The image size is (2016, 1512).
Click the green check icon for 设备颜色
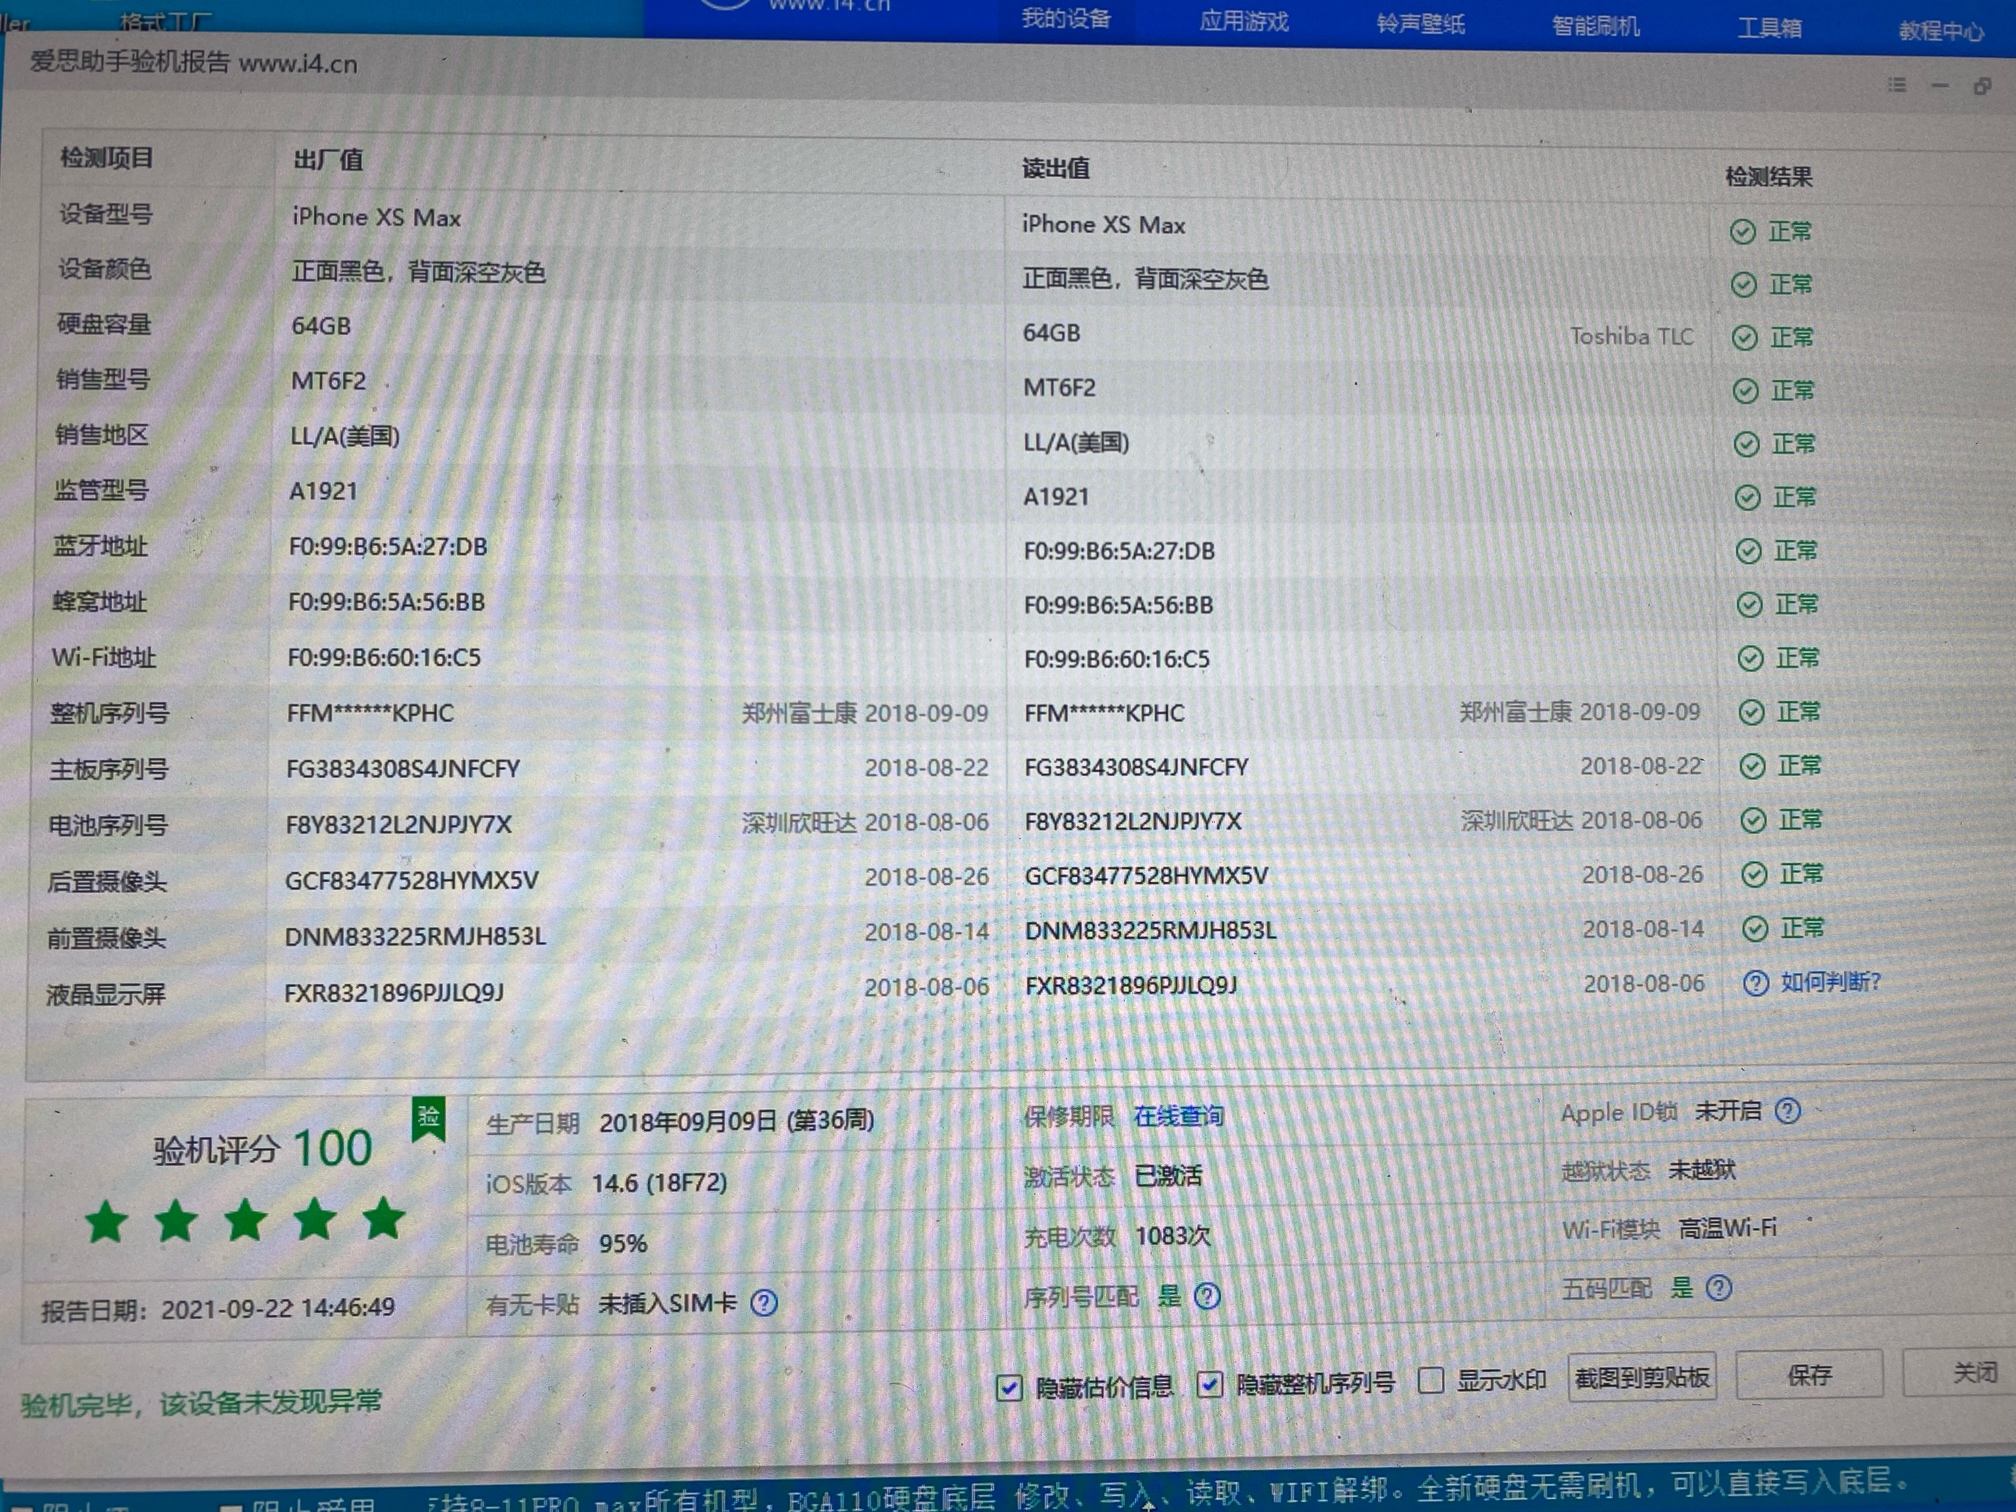(x=1743, y=285)
